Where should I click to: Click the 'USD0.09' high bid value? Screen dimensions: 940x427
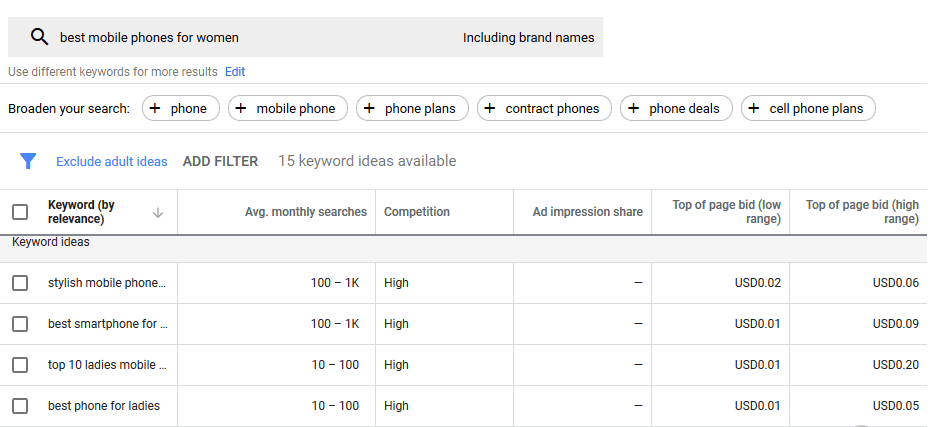tap(896, 324)
